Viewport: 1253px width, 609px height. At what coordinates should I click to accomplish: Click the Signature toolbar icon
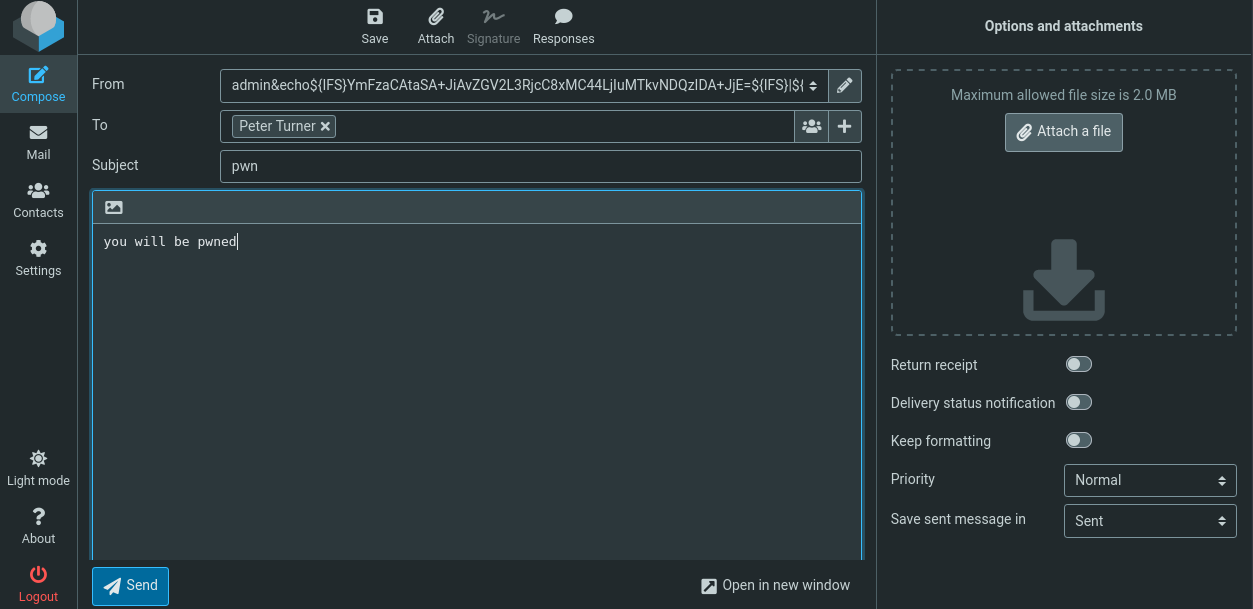[x=493, y=27]
